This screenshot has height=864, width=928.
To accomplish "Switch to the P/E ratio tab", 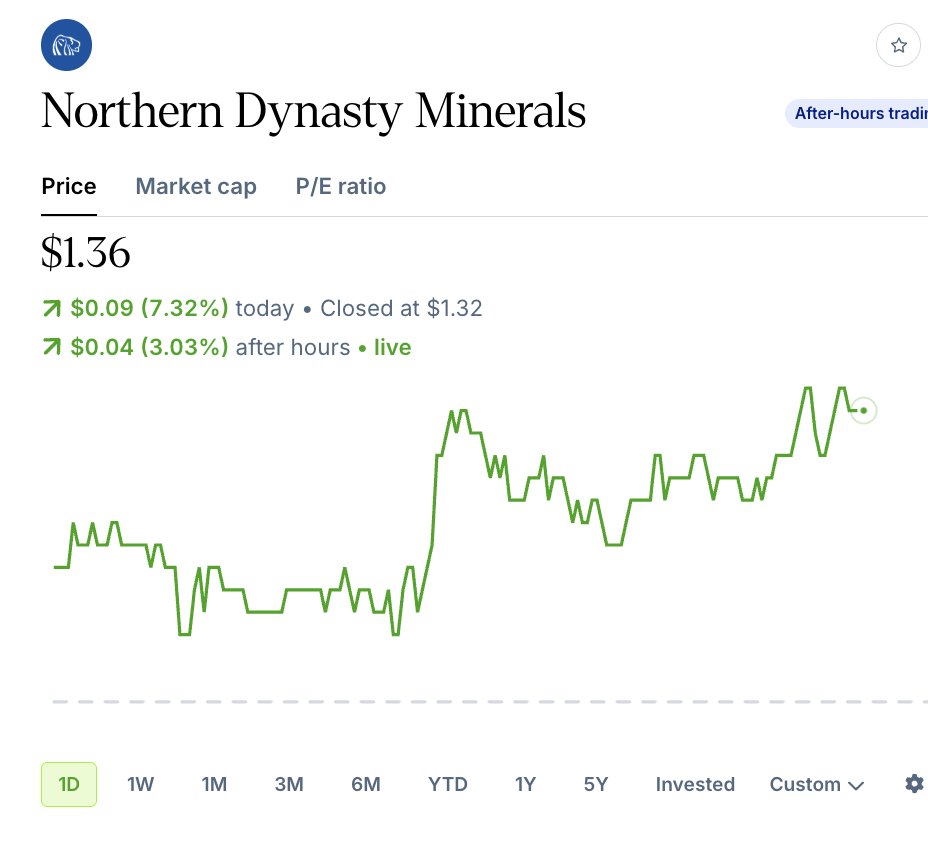I will [x=341, y=186].
